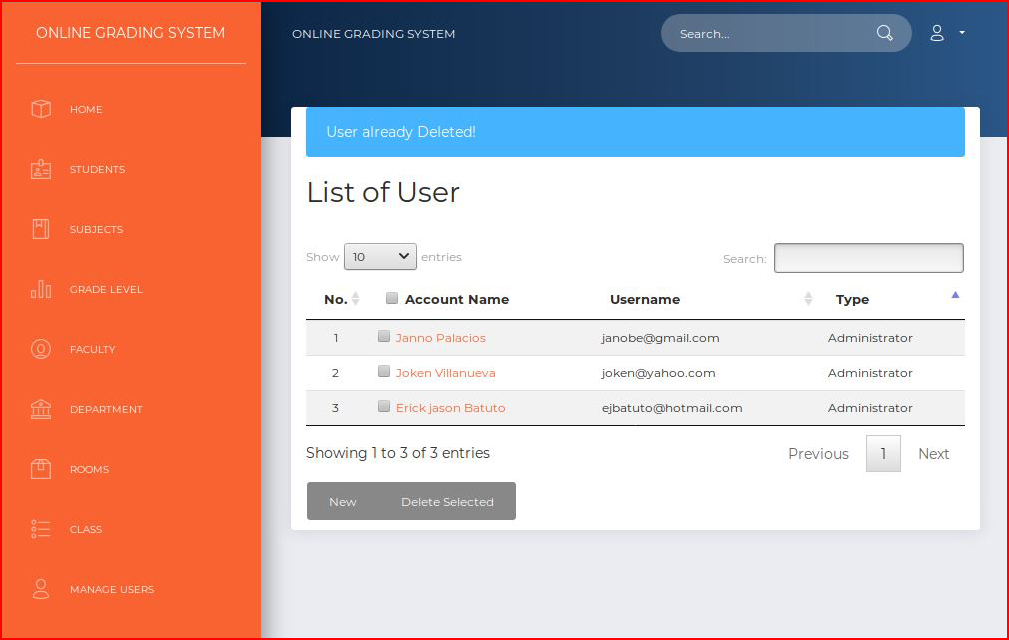
Task: Click Administrator type in Erick jason Batuto row
Action: tap(870, 408)
